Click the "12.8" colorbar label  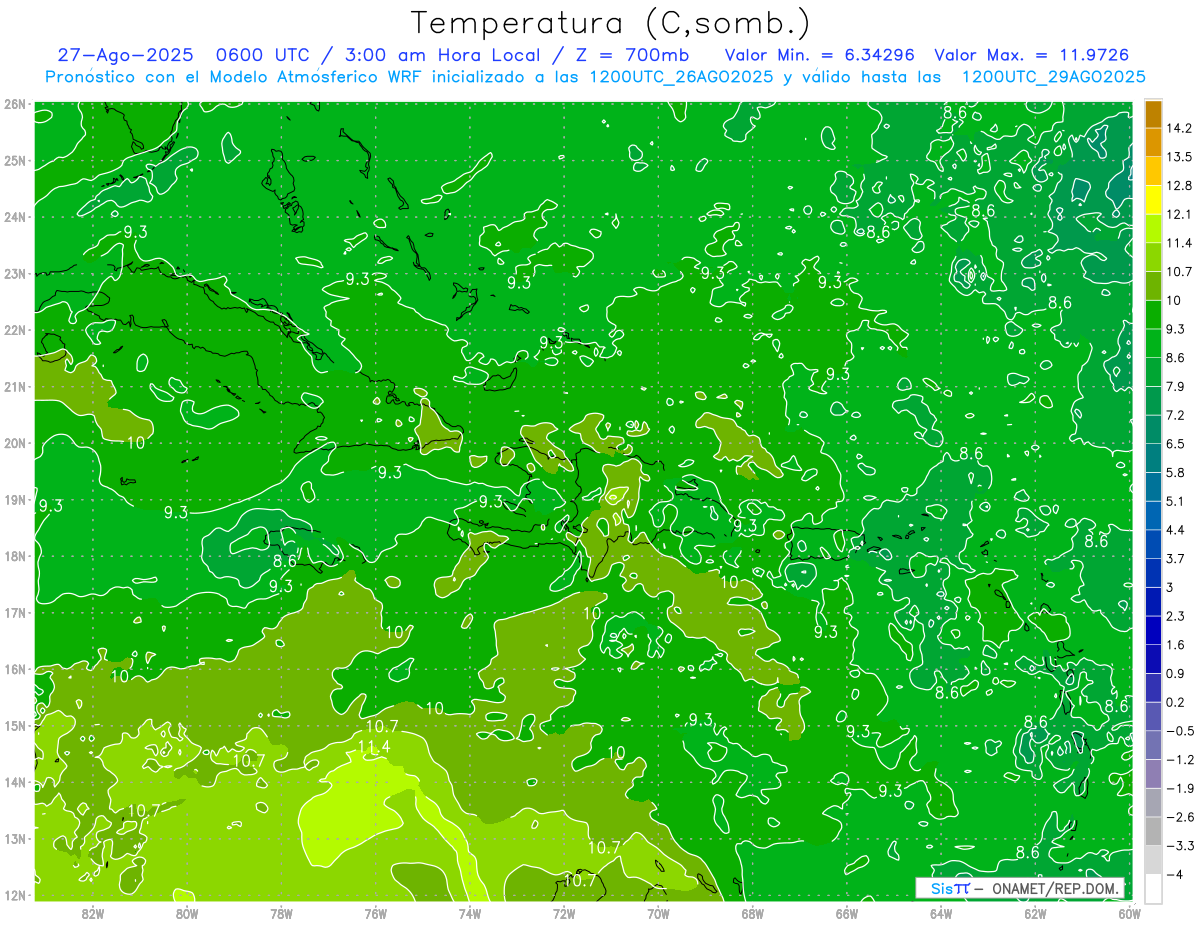click(1180, 186)
